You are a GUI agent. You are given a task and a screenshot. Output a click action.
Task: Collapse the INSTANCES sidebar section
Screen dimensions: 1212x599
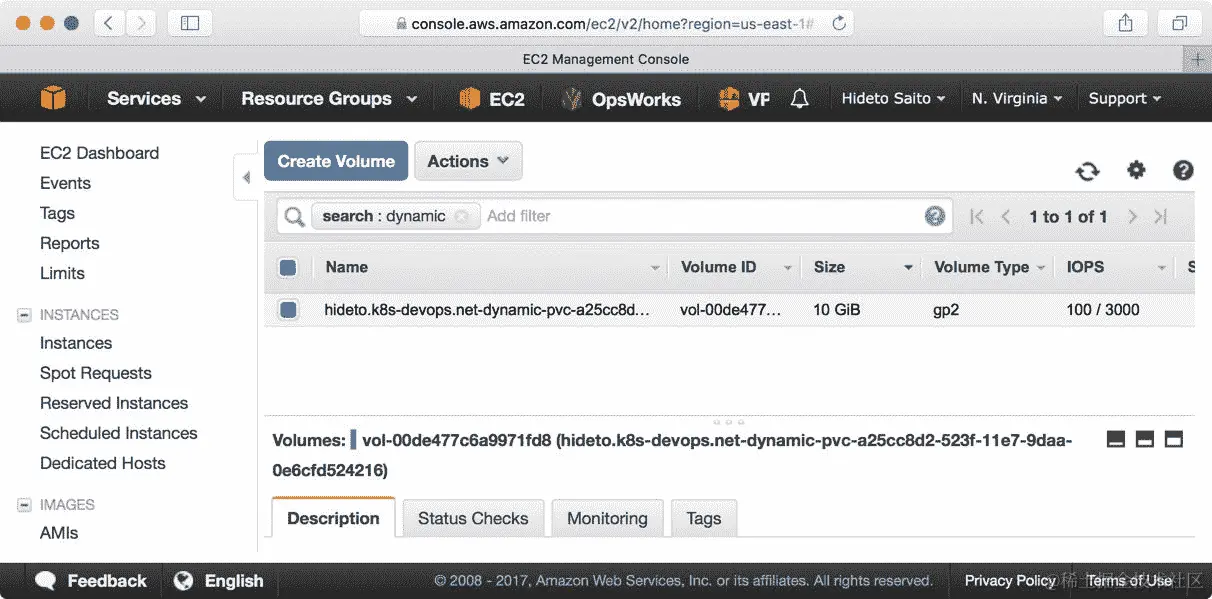(24, 315)
